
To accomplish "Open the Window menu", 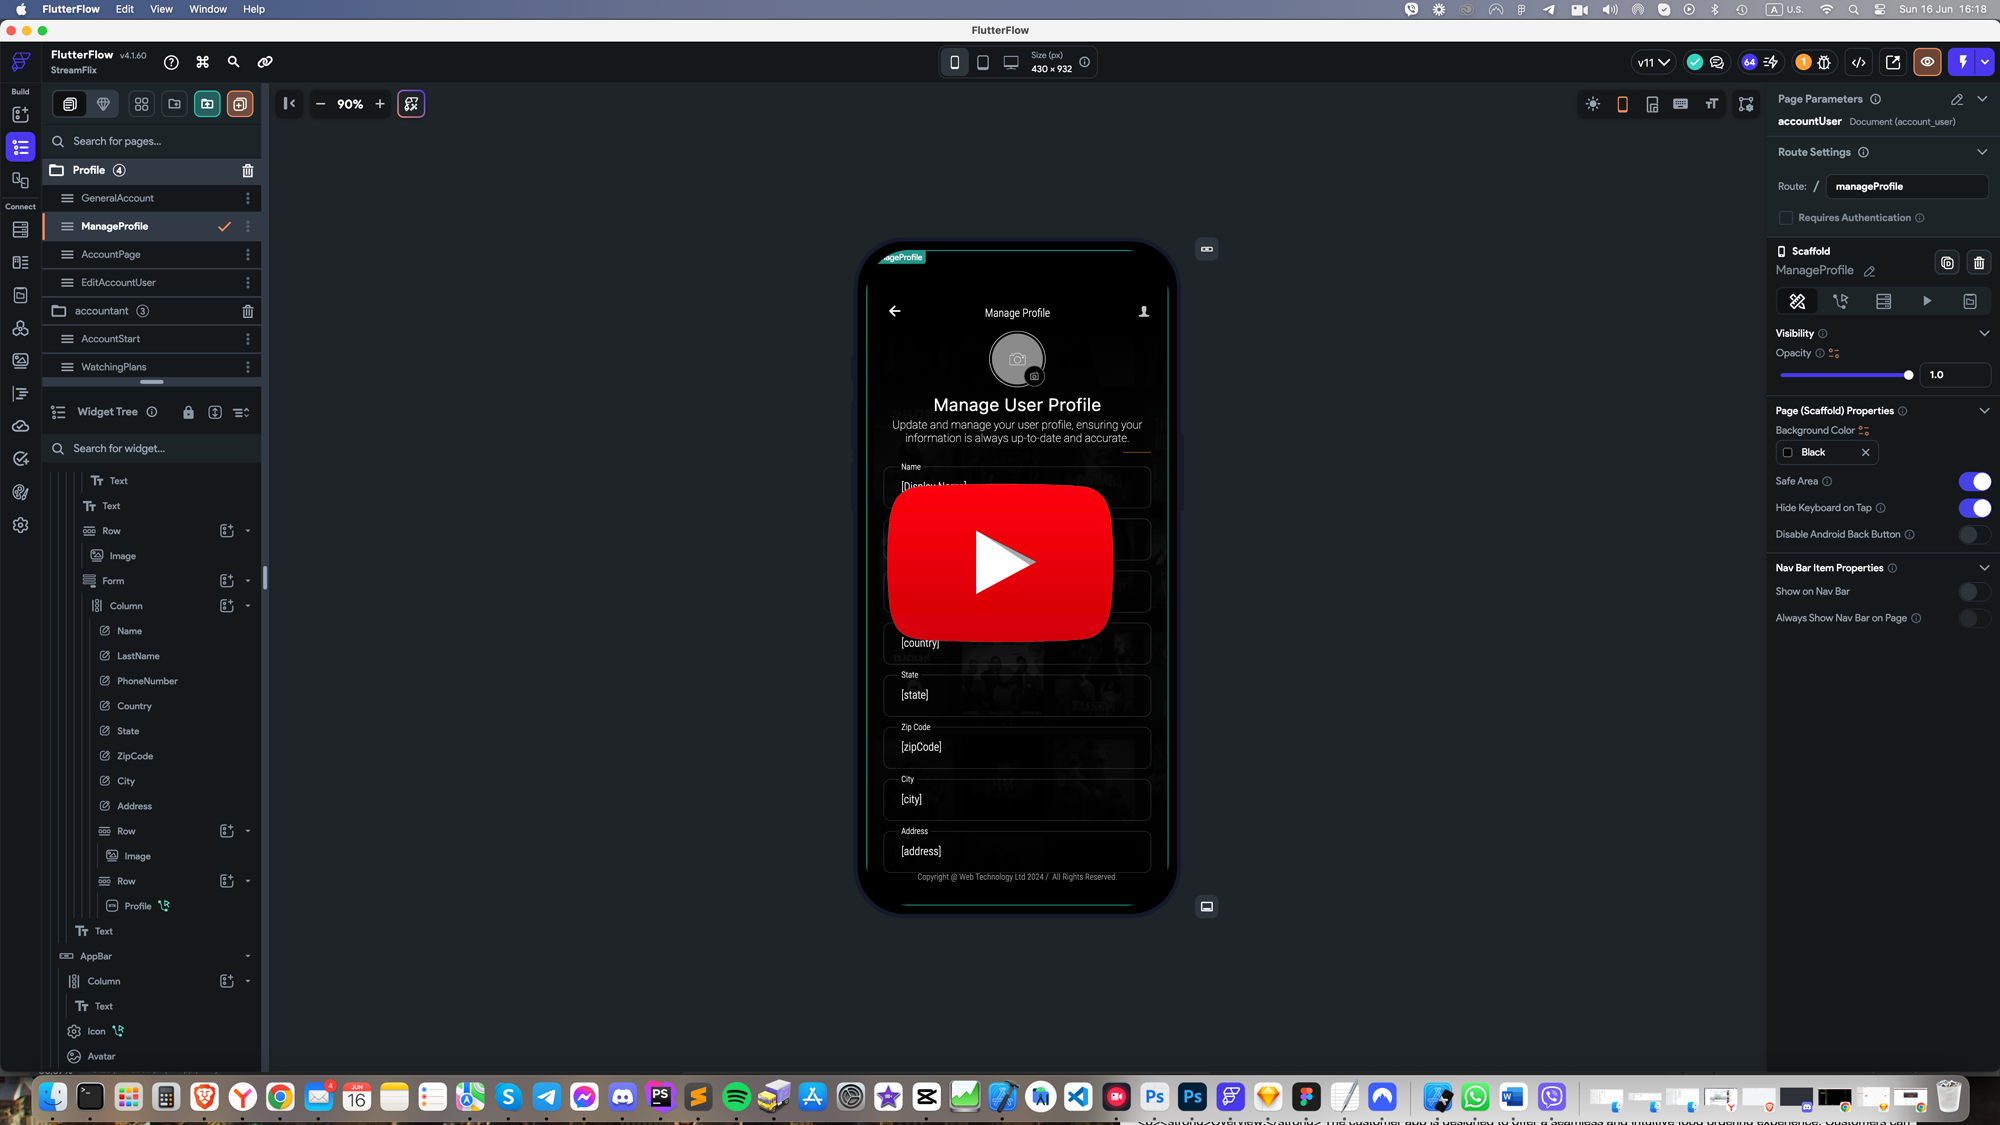I will 208,9.
